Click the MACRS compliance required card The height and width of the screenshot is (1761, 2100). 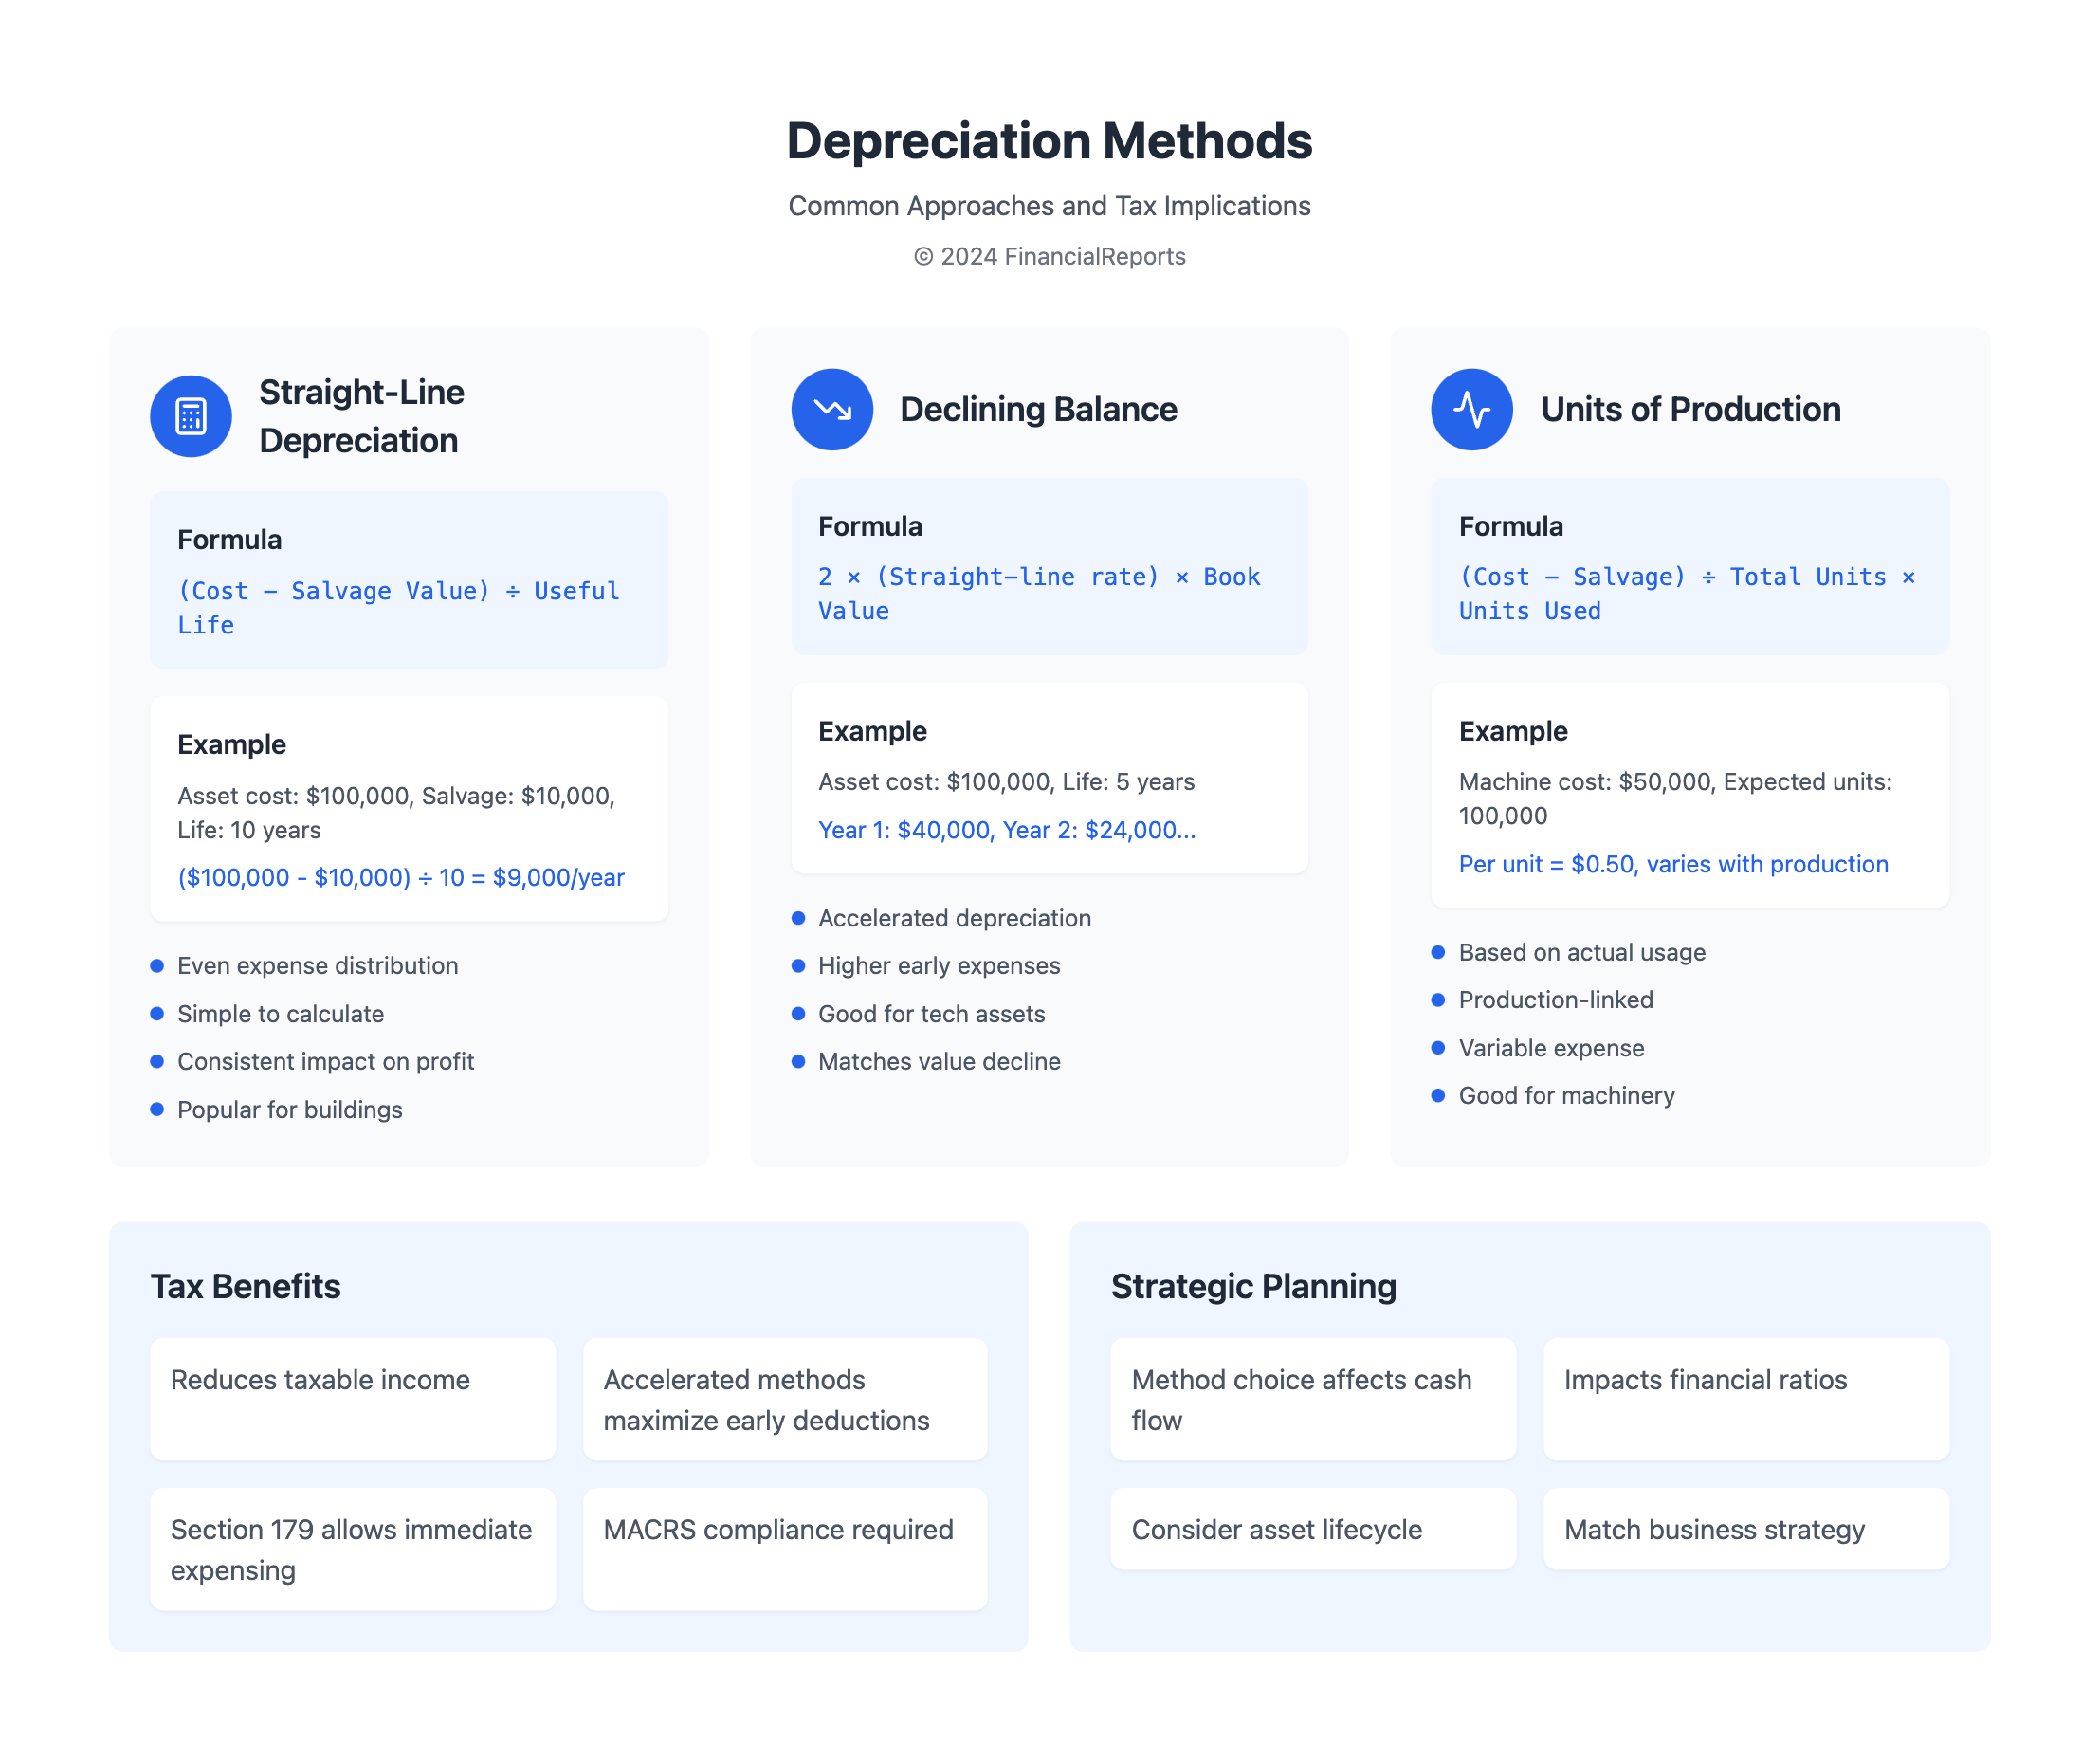(x=785, y=1548)
